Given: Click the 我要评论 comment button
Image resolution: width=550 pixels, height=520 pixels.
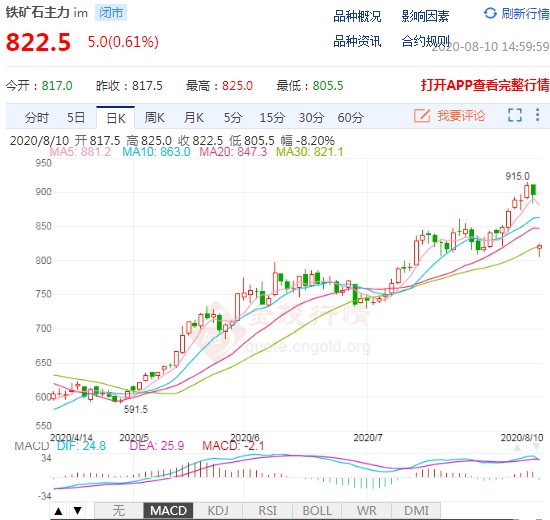Looking at the screenshot, I should point(461,115).
